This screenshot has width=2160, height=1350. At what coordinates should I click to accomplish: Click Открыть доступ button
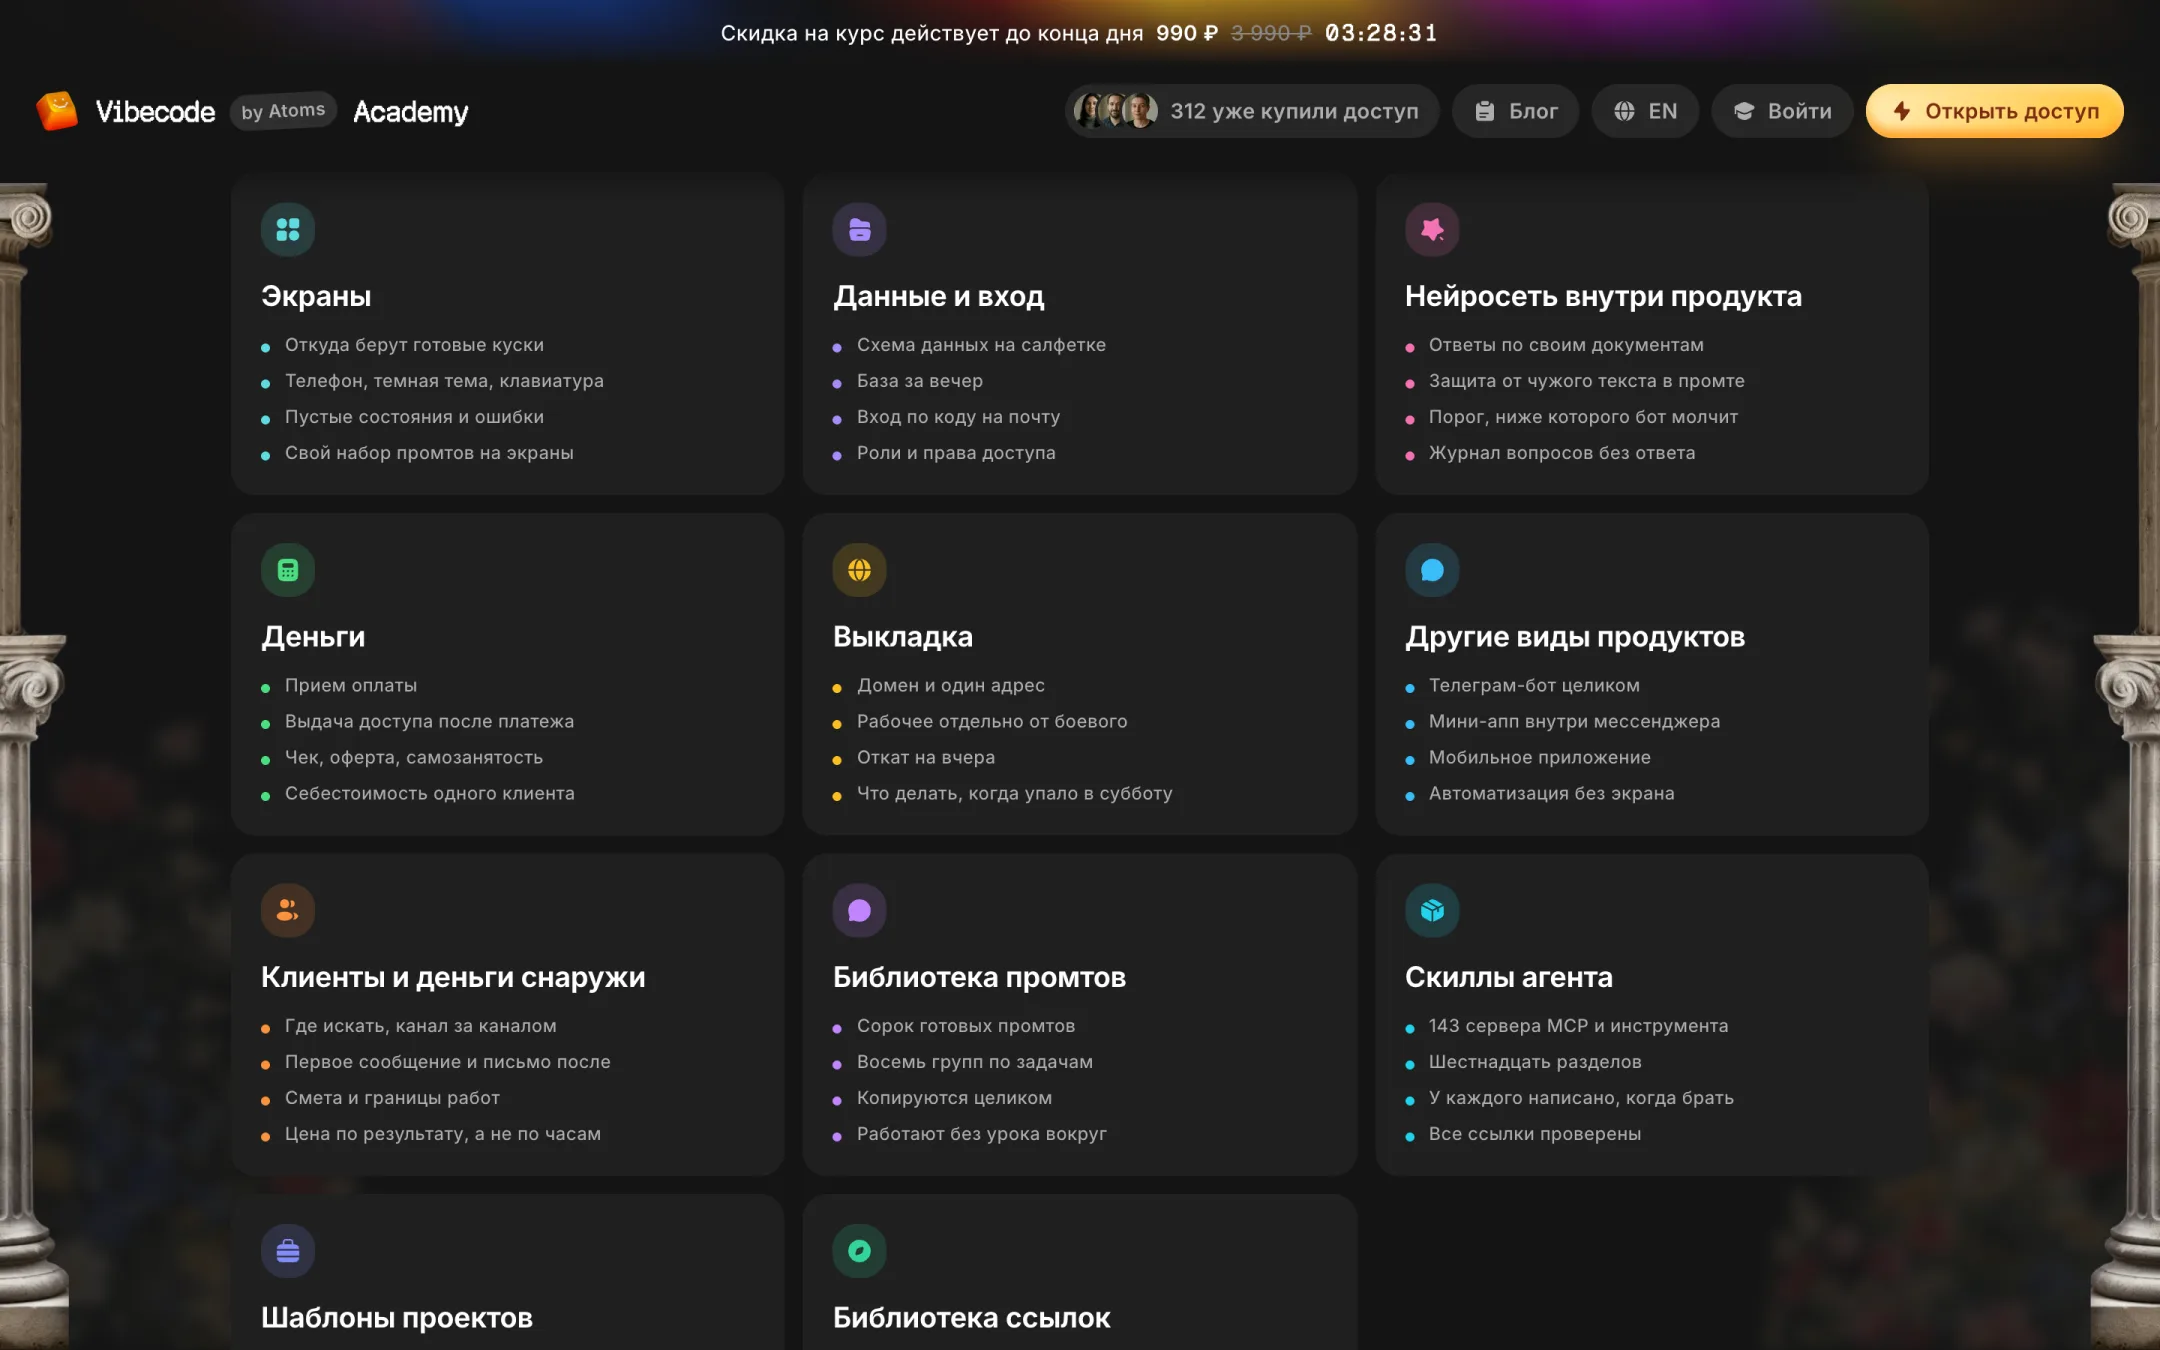click(1995, 111)
